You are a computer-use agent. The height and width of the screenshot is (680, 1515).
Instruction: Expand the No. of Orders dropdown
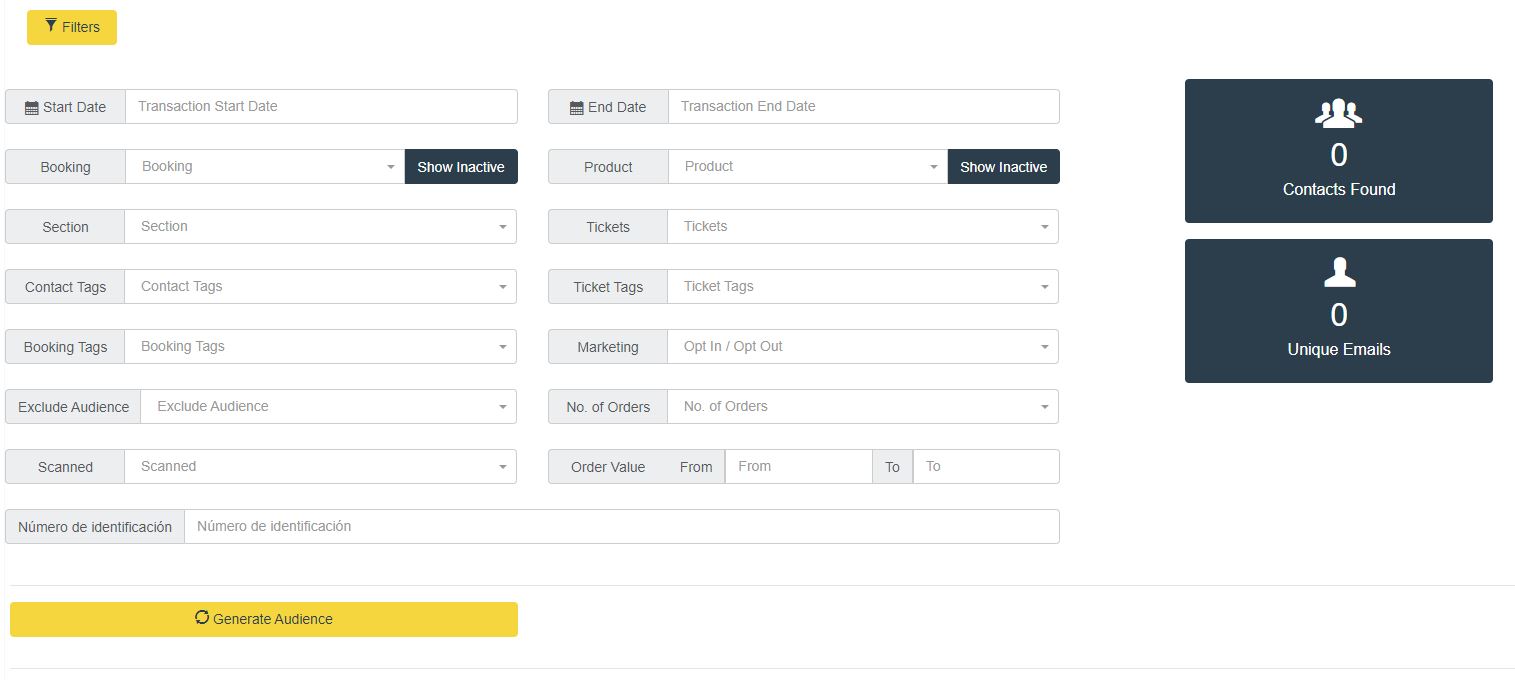coord(863,407)
